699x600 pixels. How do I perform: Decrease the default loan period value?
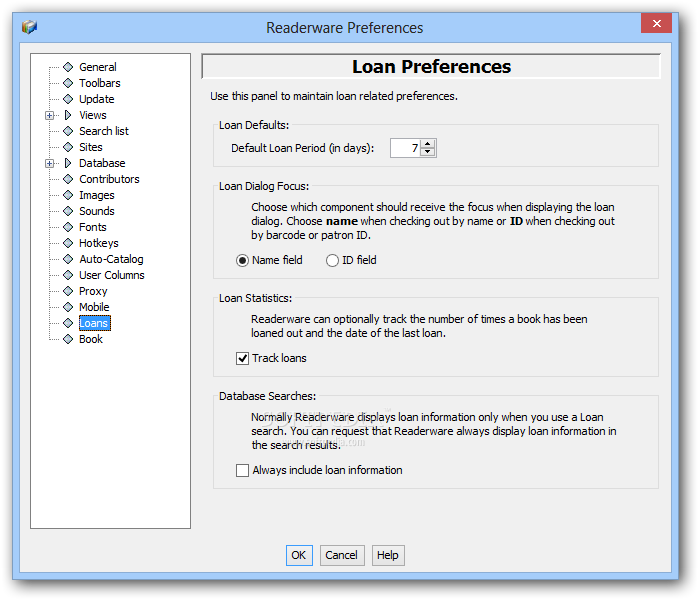pyautogui.click(x=428, y=152)
